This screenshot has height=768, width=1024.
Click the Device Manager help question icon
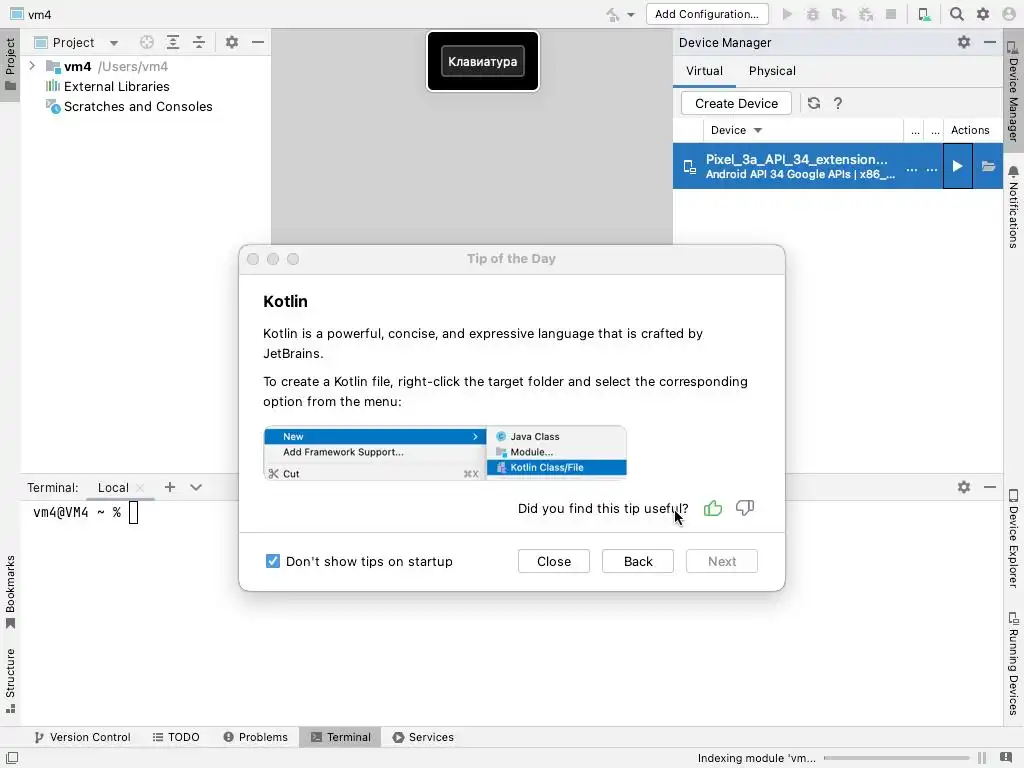[x=838, y=103]
